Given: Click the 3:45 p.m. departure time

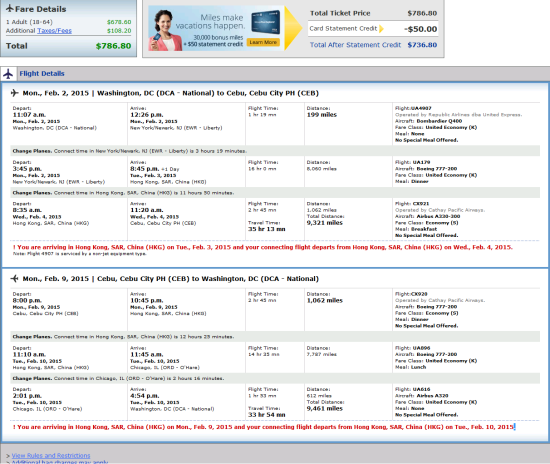Looking at the screenshot, I should (x=27, y=169).
